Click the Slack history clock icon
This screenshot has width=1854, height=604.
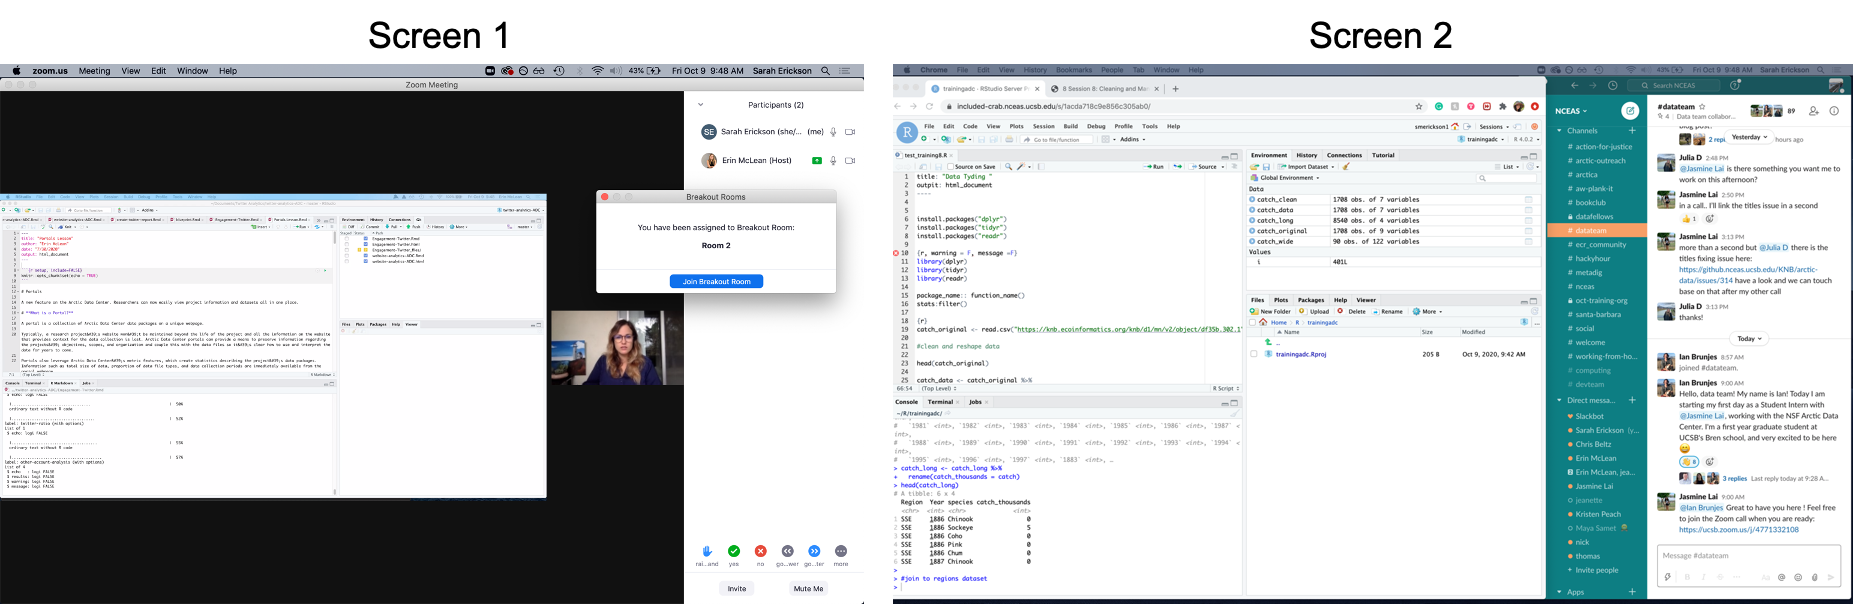[x=1612, y=86]
